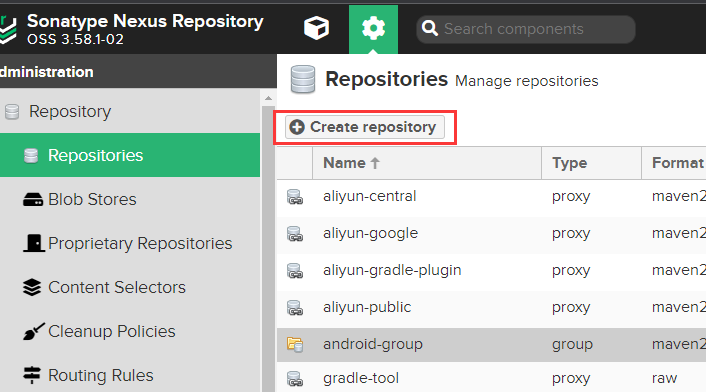
Task: Click the Routing Rules signpost icon
Action: [x=32, y=375]
